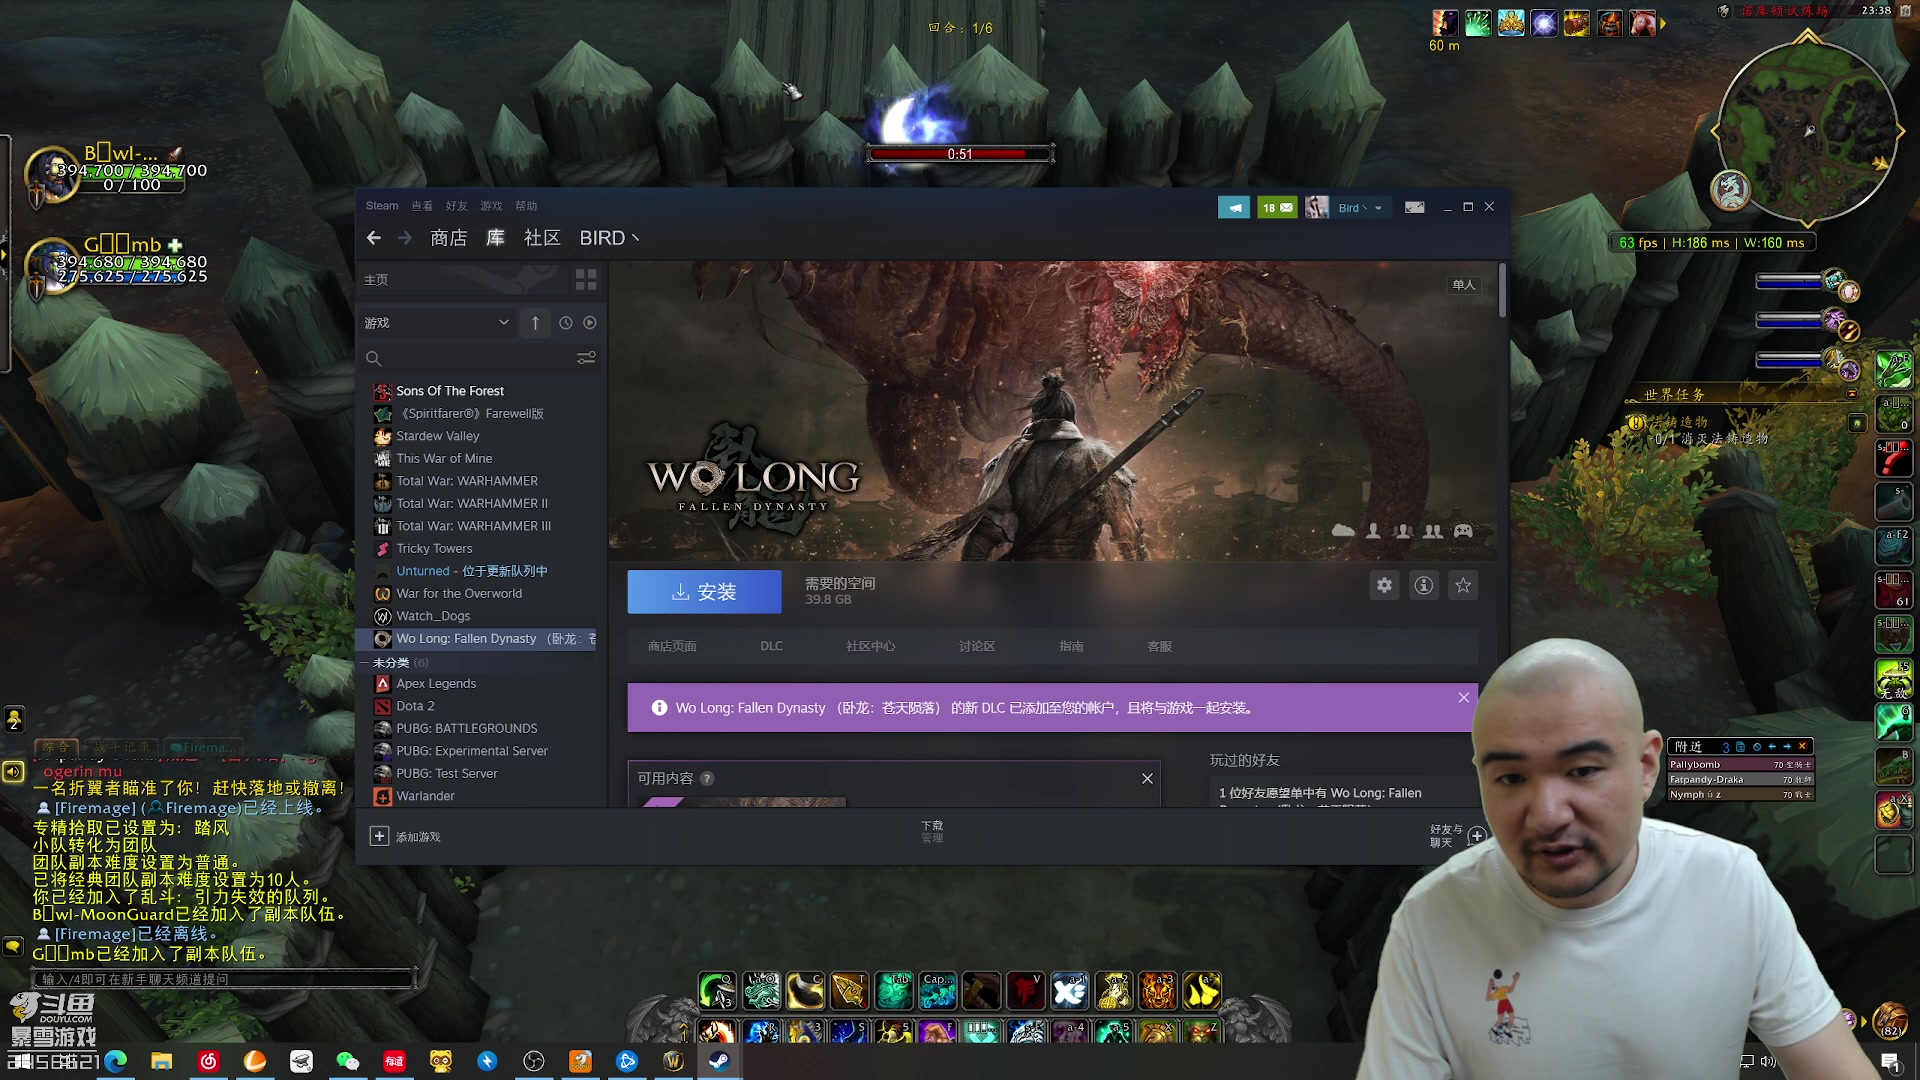Open the 好友 menu

point(457,206)
